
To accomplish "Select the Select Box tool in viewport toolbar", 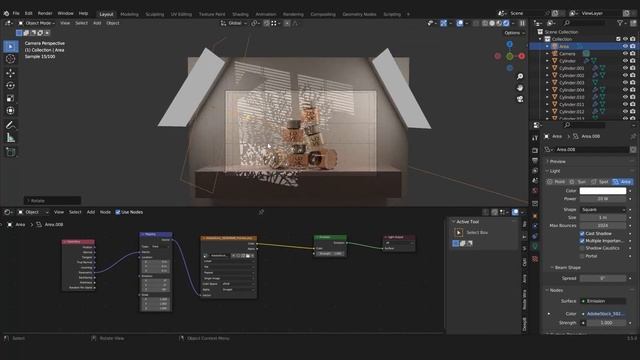I will coord(11,46).
